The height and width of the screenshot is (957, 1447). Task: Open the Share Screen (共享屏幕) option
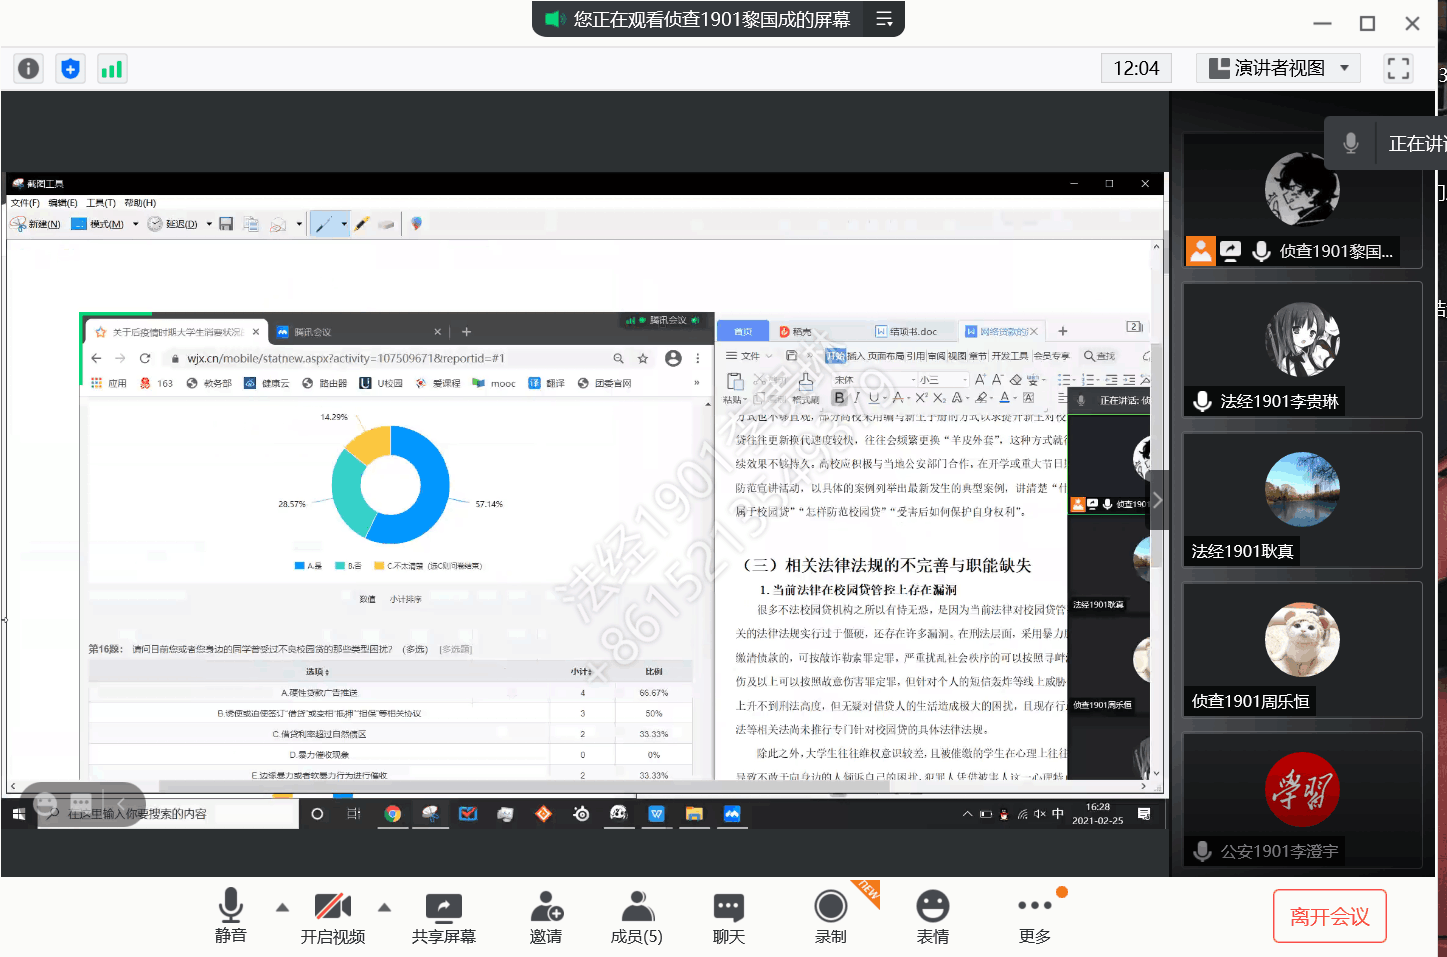[443, 918]
